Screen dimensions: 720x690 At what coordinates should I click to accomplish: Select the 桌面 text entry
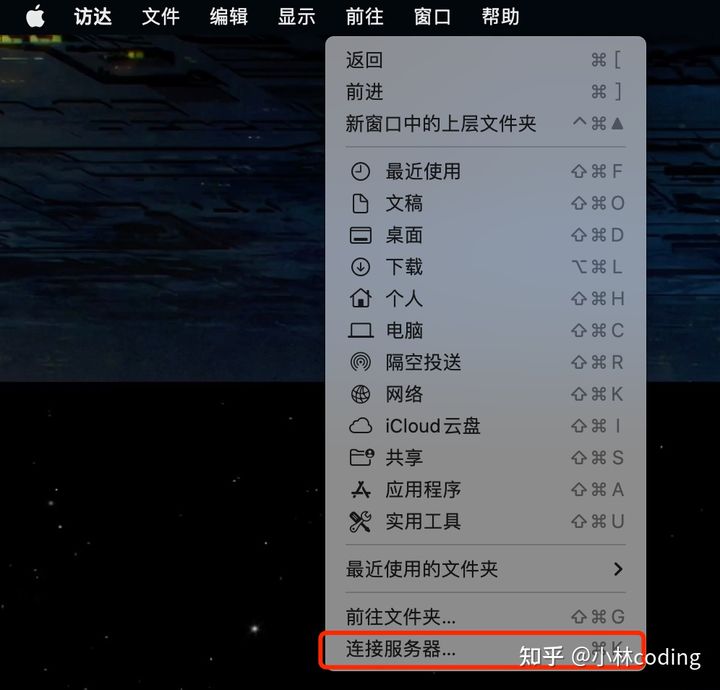(404, 235)
